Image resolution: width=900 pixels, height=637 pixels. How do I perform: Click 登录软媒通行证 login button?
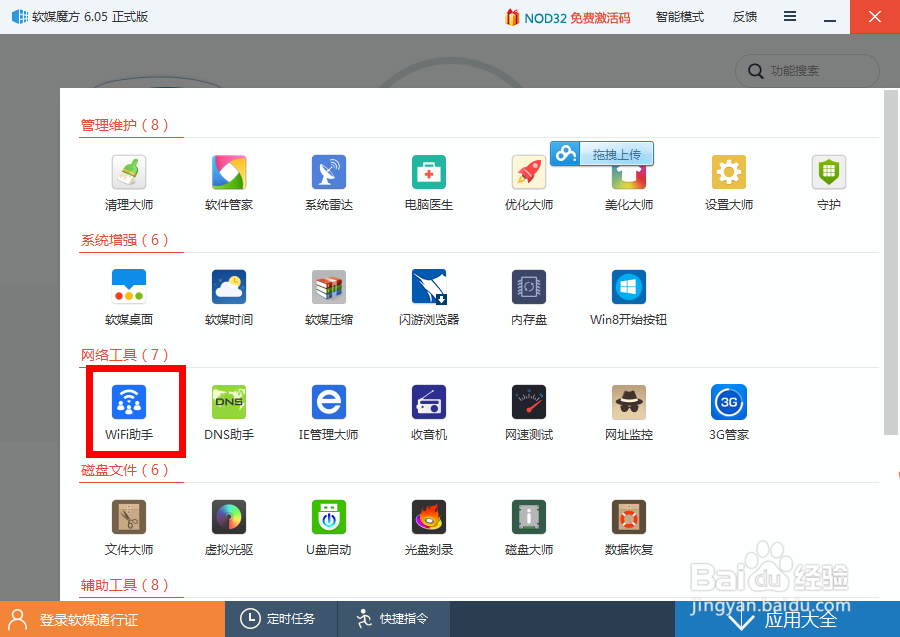tap(112, 619)
